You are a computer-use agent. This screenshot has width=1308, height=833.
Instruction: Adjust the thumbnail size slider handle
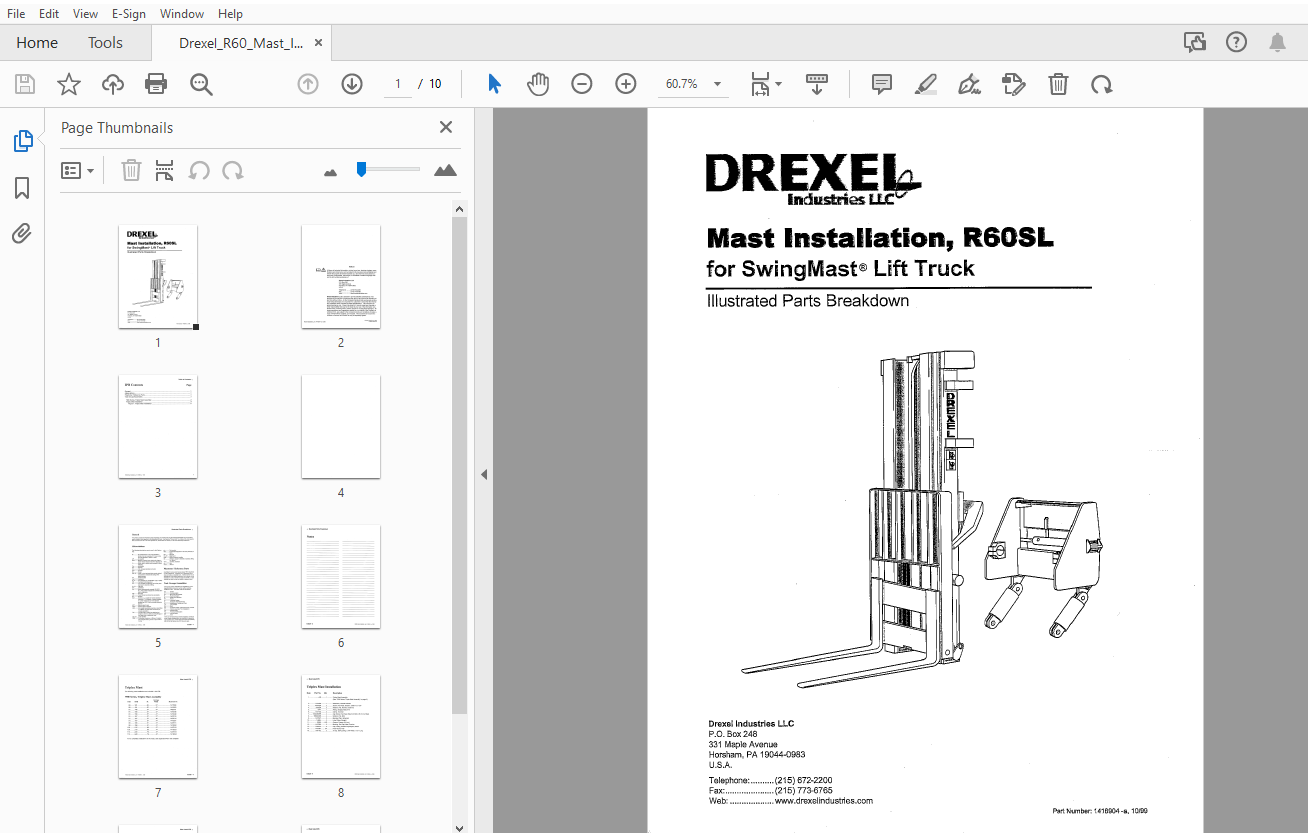coord(361,170)
